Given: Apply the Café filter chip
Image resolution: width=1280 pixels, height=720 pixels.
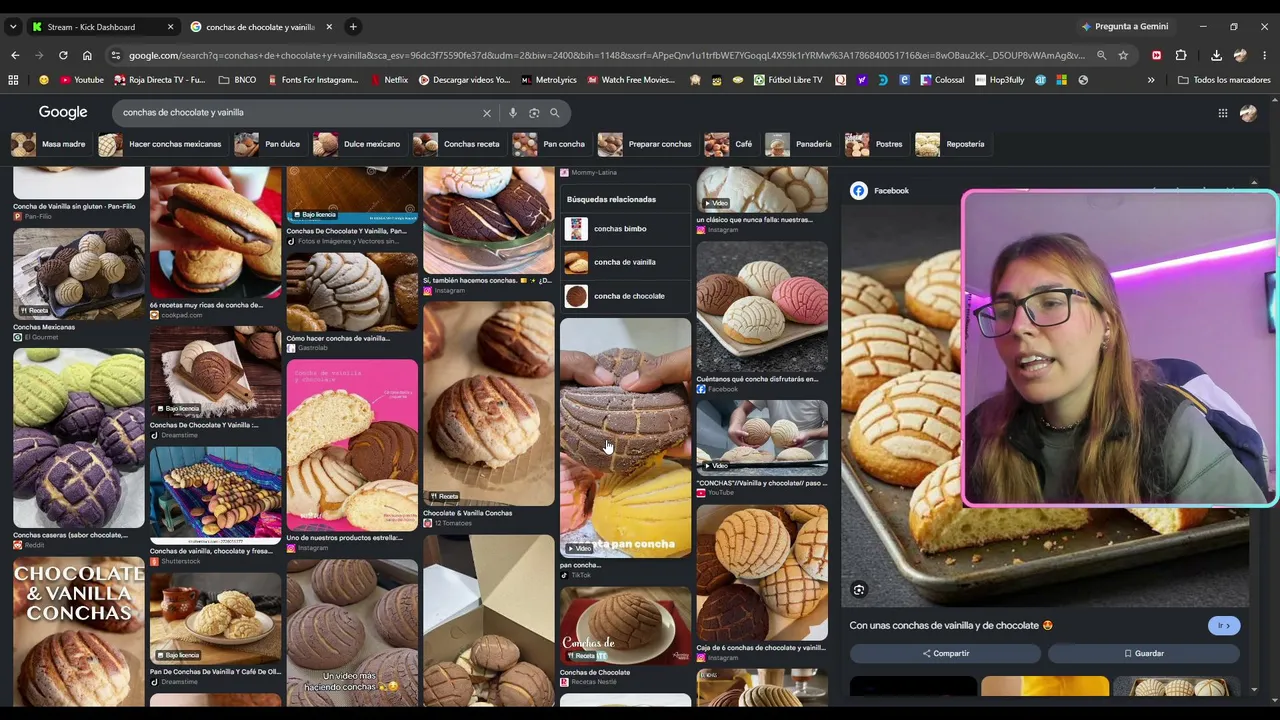Looking at the screenshot, I should tap(729, 144).
